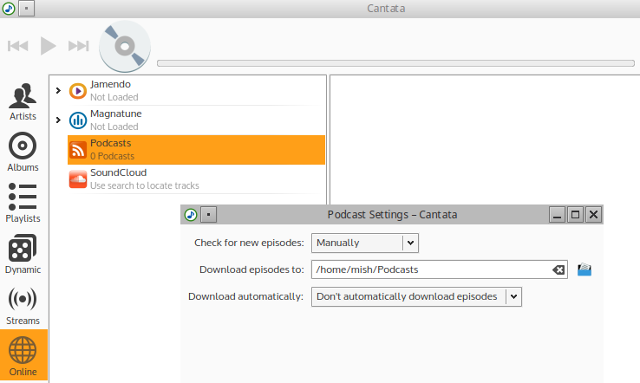Skip to the next track
640x383 pixels.
[78, 46]
